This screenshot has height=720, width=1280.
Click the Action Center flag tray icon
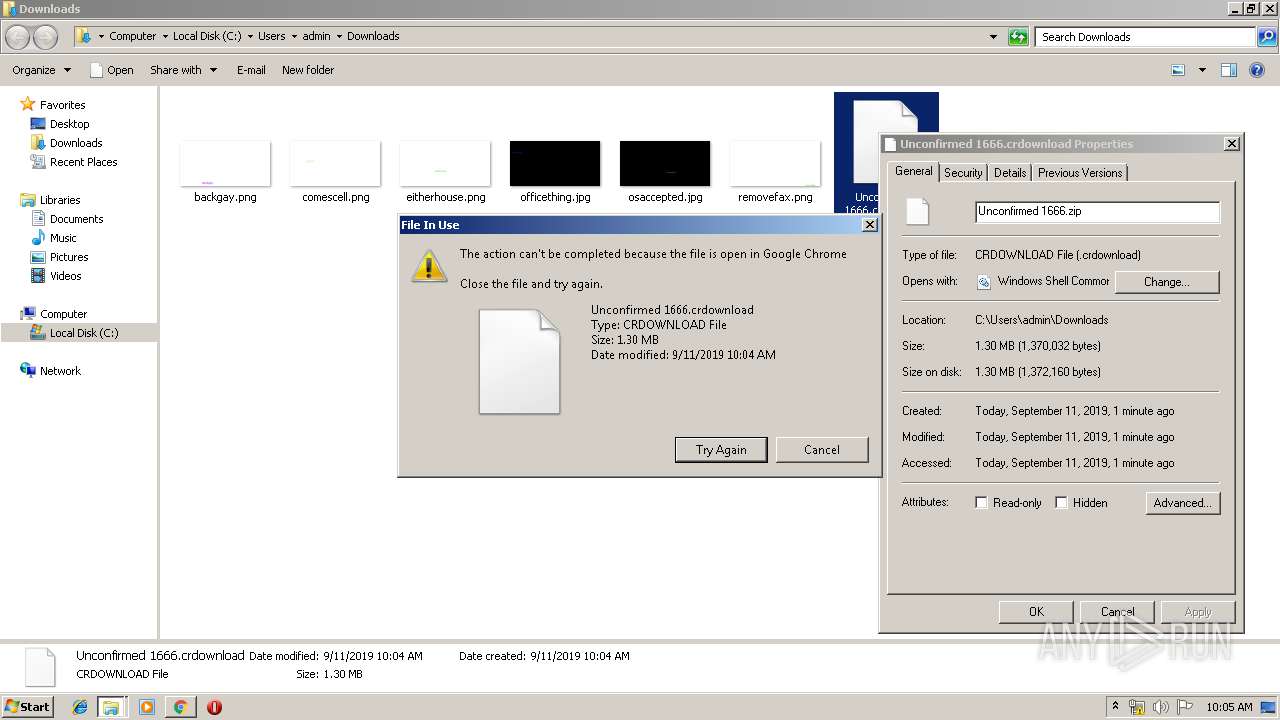(1185, 707)
